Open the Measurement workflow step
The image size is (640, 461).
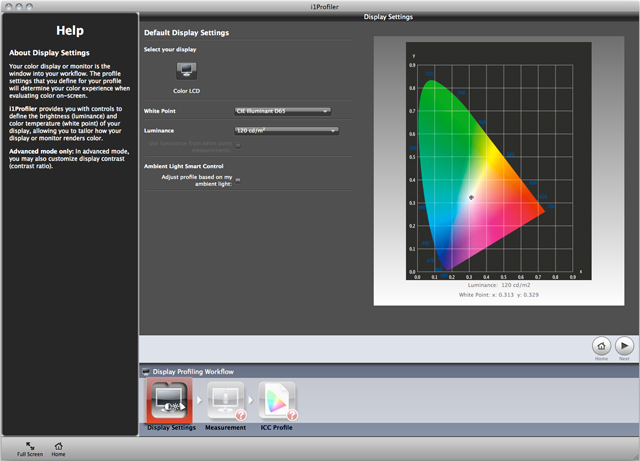[x=226, y=401]
